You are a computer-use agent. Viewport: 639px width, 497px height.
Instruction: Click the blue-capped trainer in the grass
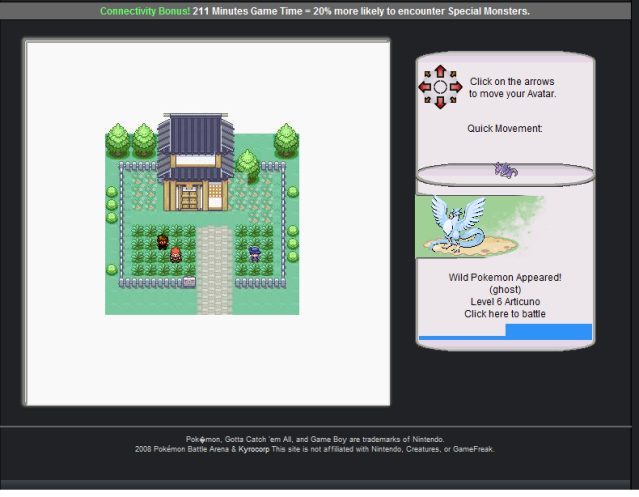pyautogui.click(x=254, y=253)
